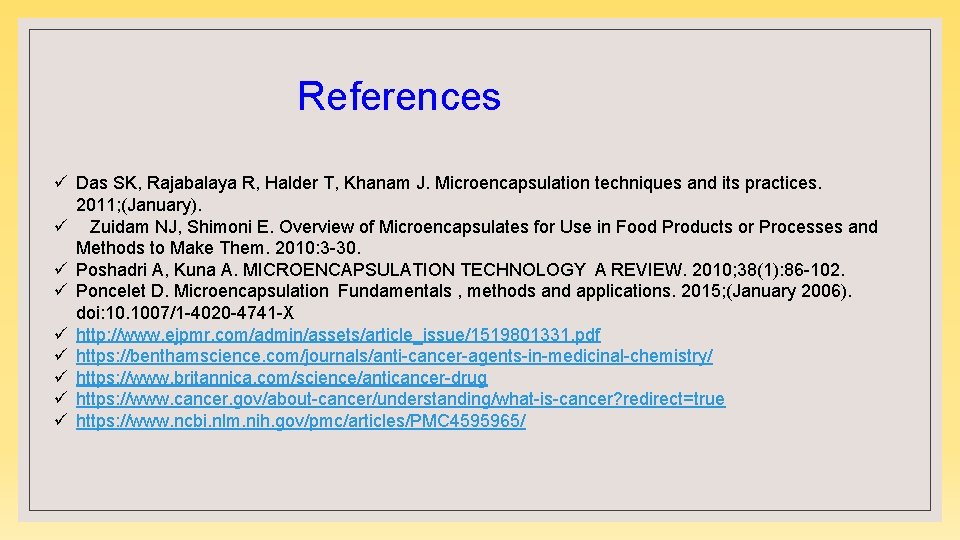Image resolution: width=960 pixels, height=540 pixels.
Task: Visit the ncbi.nlm.nih.gov PMC4595965 link
Action: point(301,421)
